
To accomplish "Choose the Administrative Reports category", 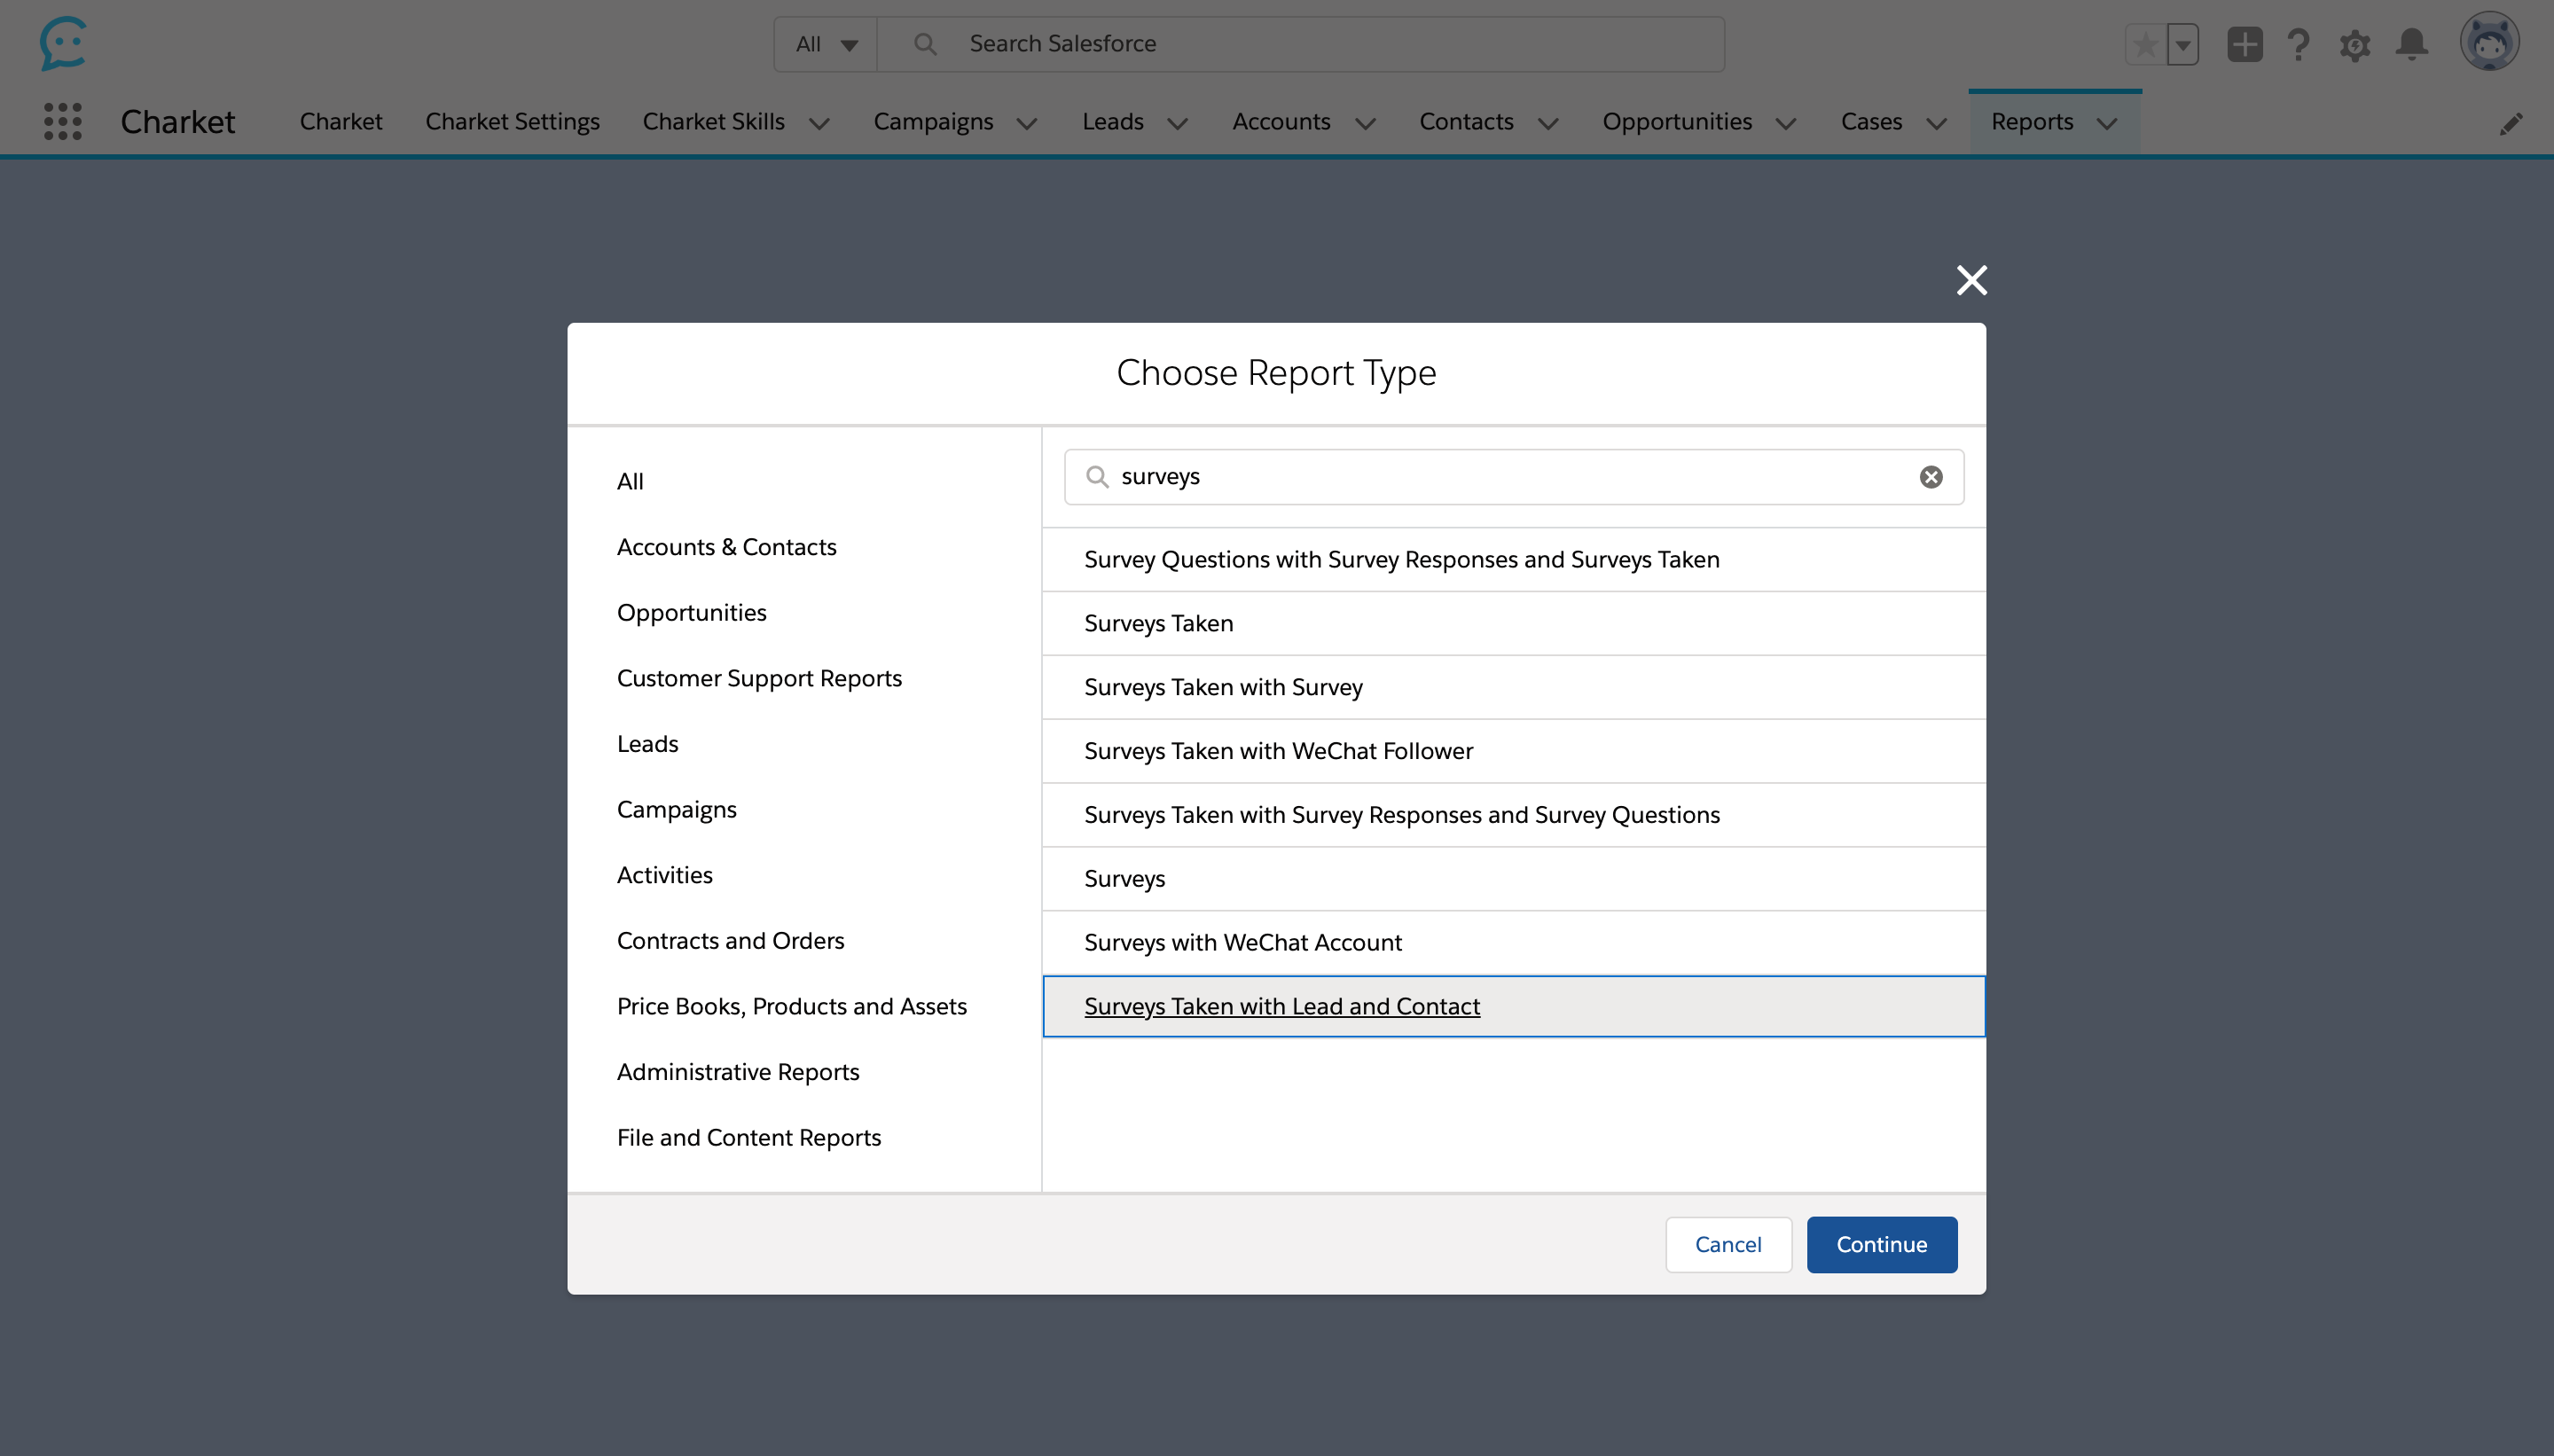I will pyautogui.click(x=737, y=1071).
